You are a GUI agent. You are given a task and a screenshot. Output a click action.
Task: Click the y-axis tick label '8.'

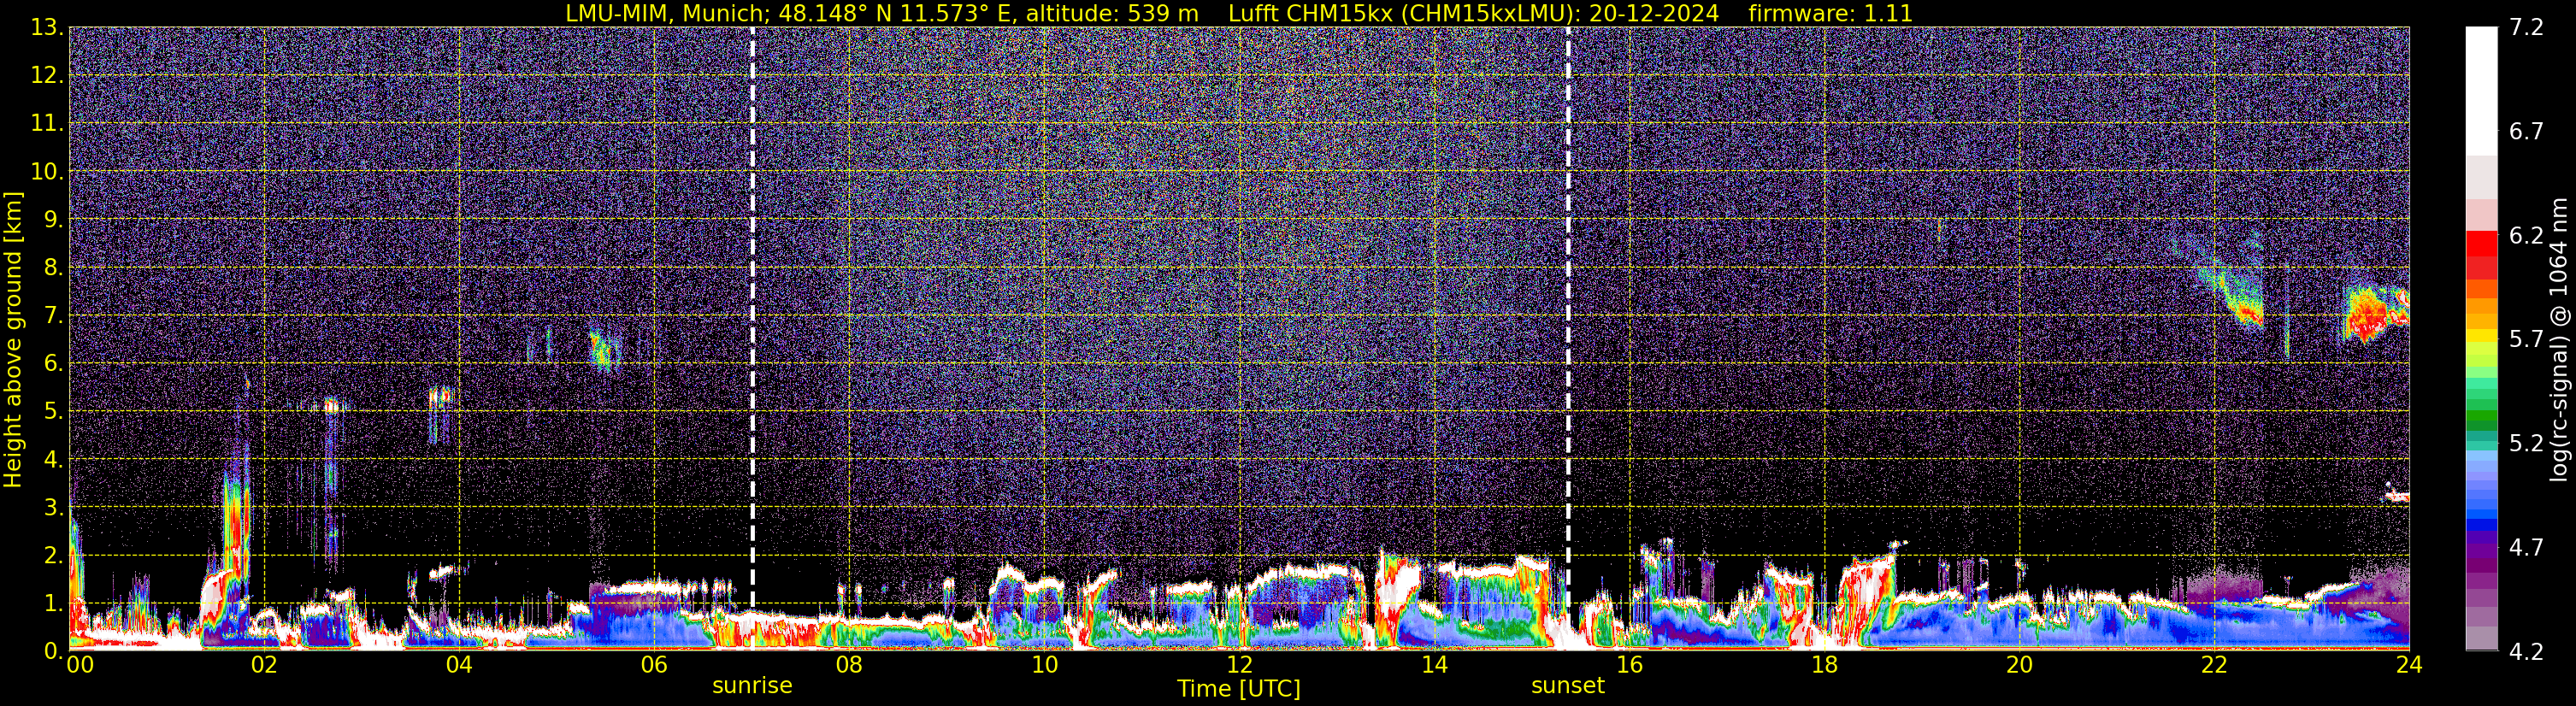pos(52,267)
